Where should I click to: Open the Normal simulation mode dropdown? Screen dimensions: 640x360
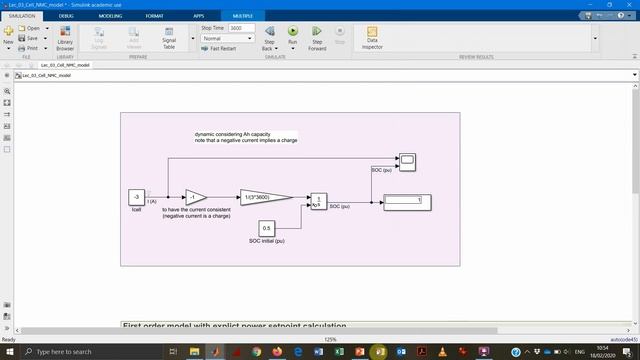point(228,38)
